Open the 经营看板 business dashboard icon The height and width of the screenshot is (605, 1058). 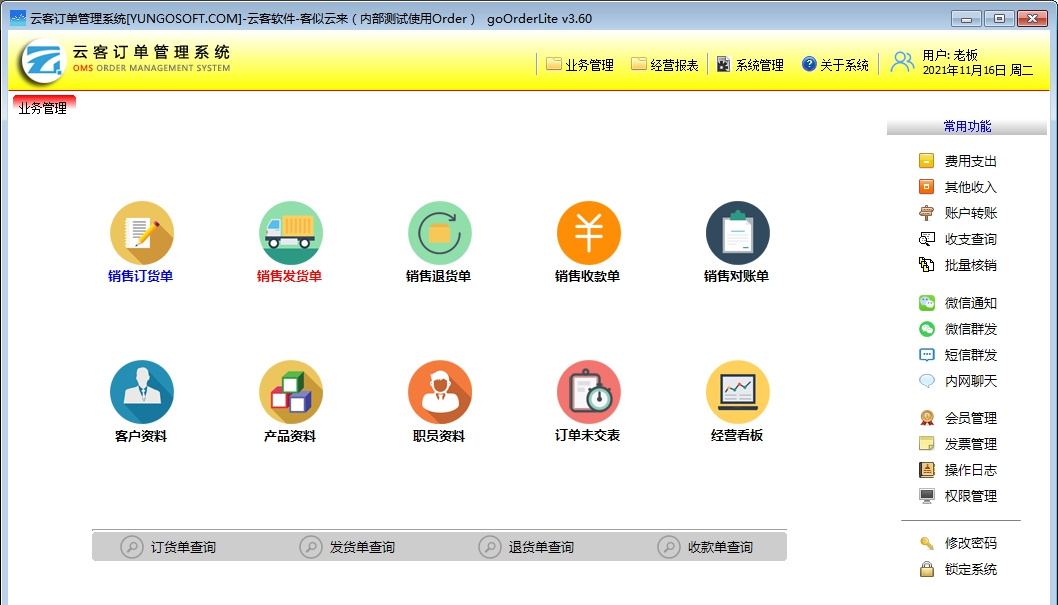737,398
